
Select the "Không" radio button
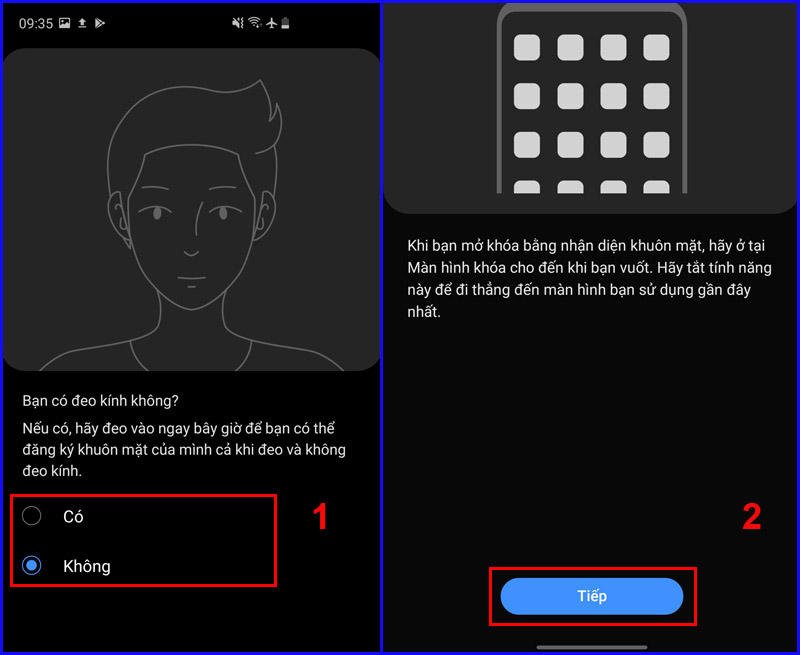click(32, 565)
